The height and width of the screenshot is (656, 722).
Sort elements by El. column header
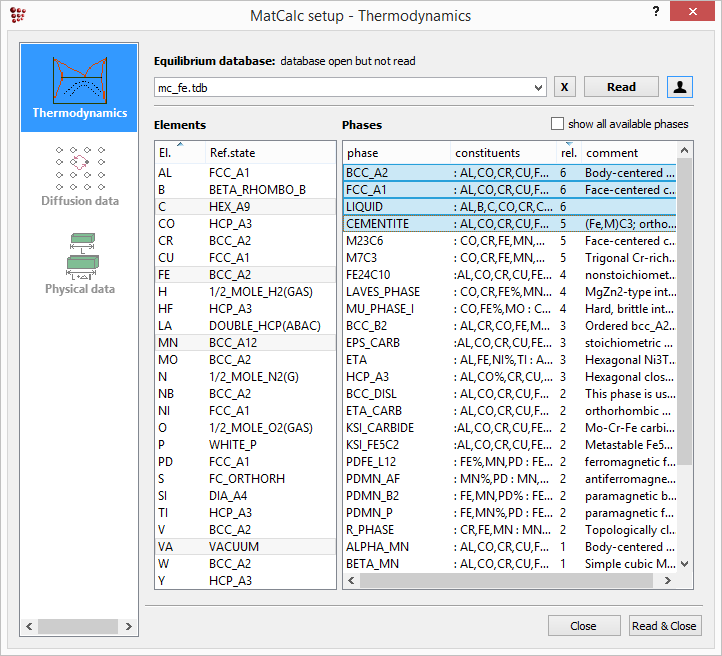click(x=178, y=153)
